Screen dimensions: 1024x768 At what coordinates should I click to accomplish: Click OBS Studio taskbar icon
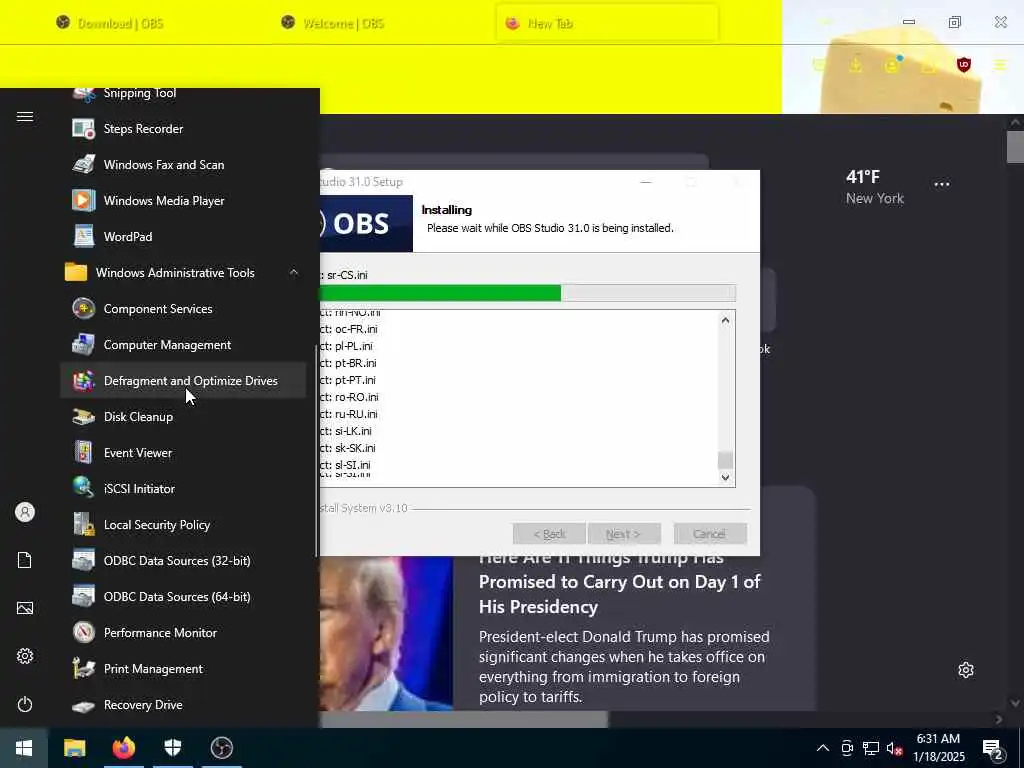point(221,748)
